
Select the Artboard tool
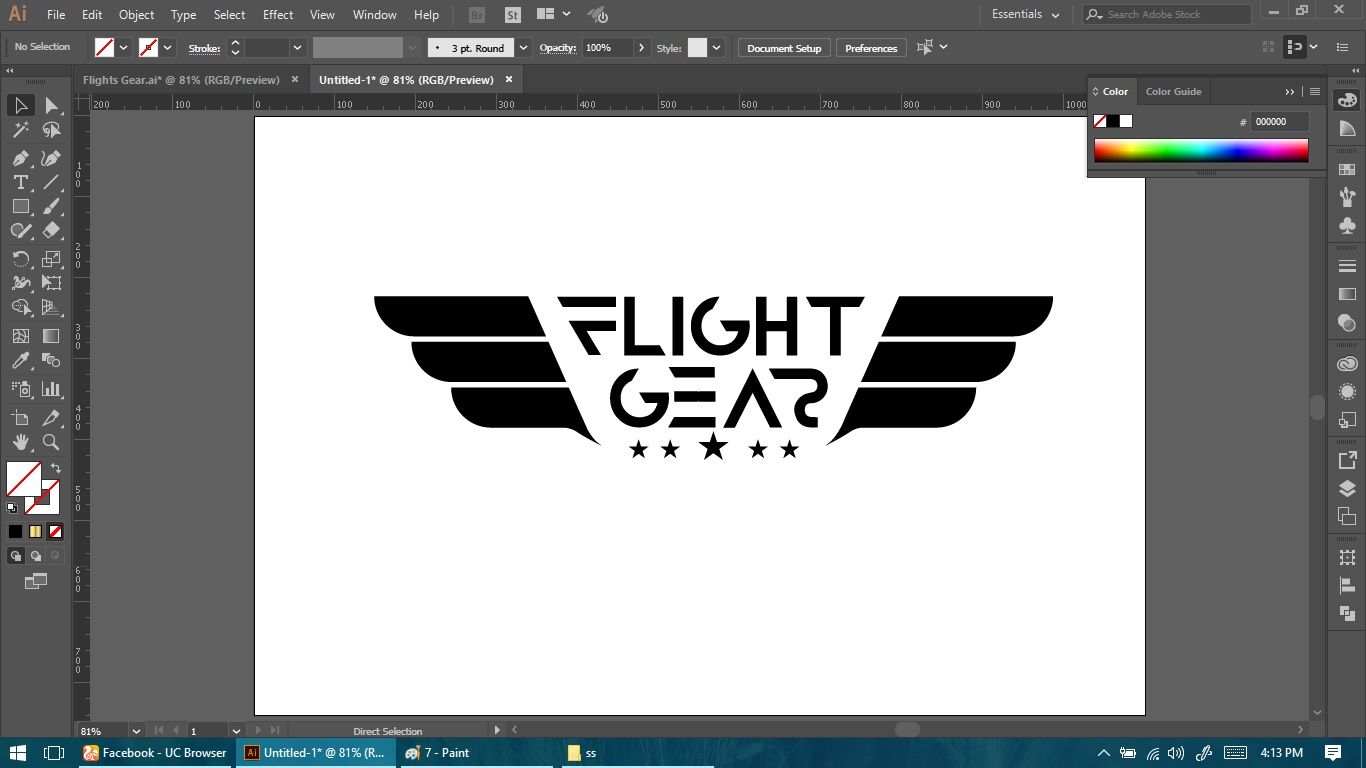pos(20,418)
